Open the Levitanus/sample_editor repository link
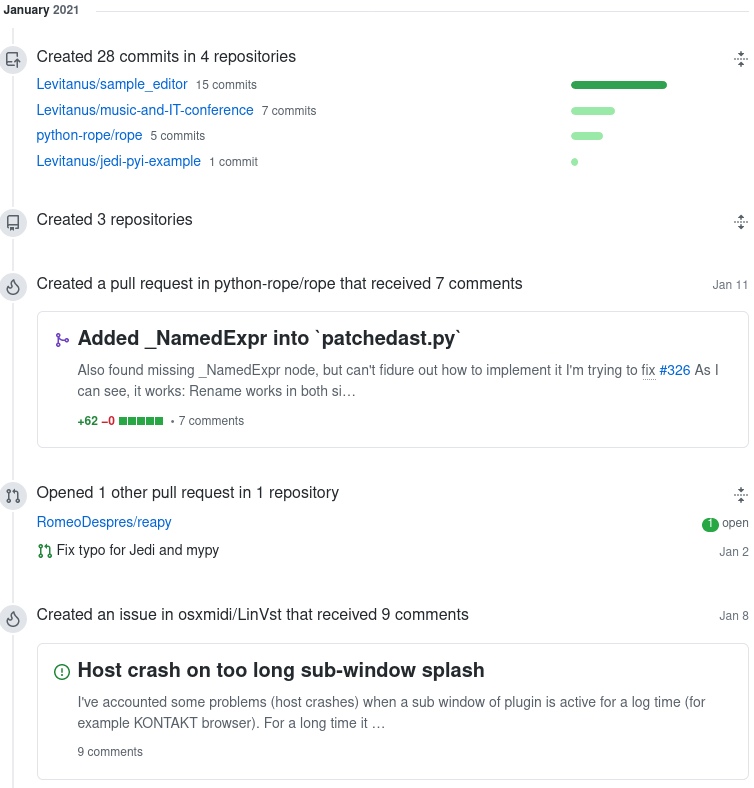Screen dimensions: 754x788 coord(112,84)
